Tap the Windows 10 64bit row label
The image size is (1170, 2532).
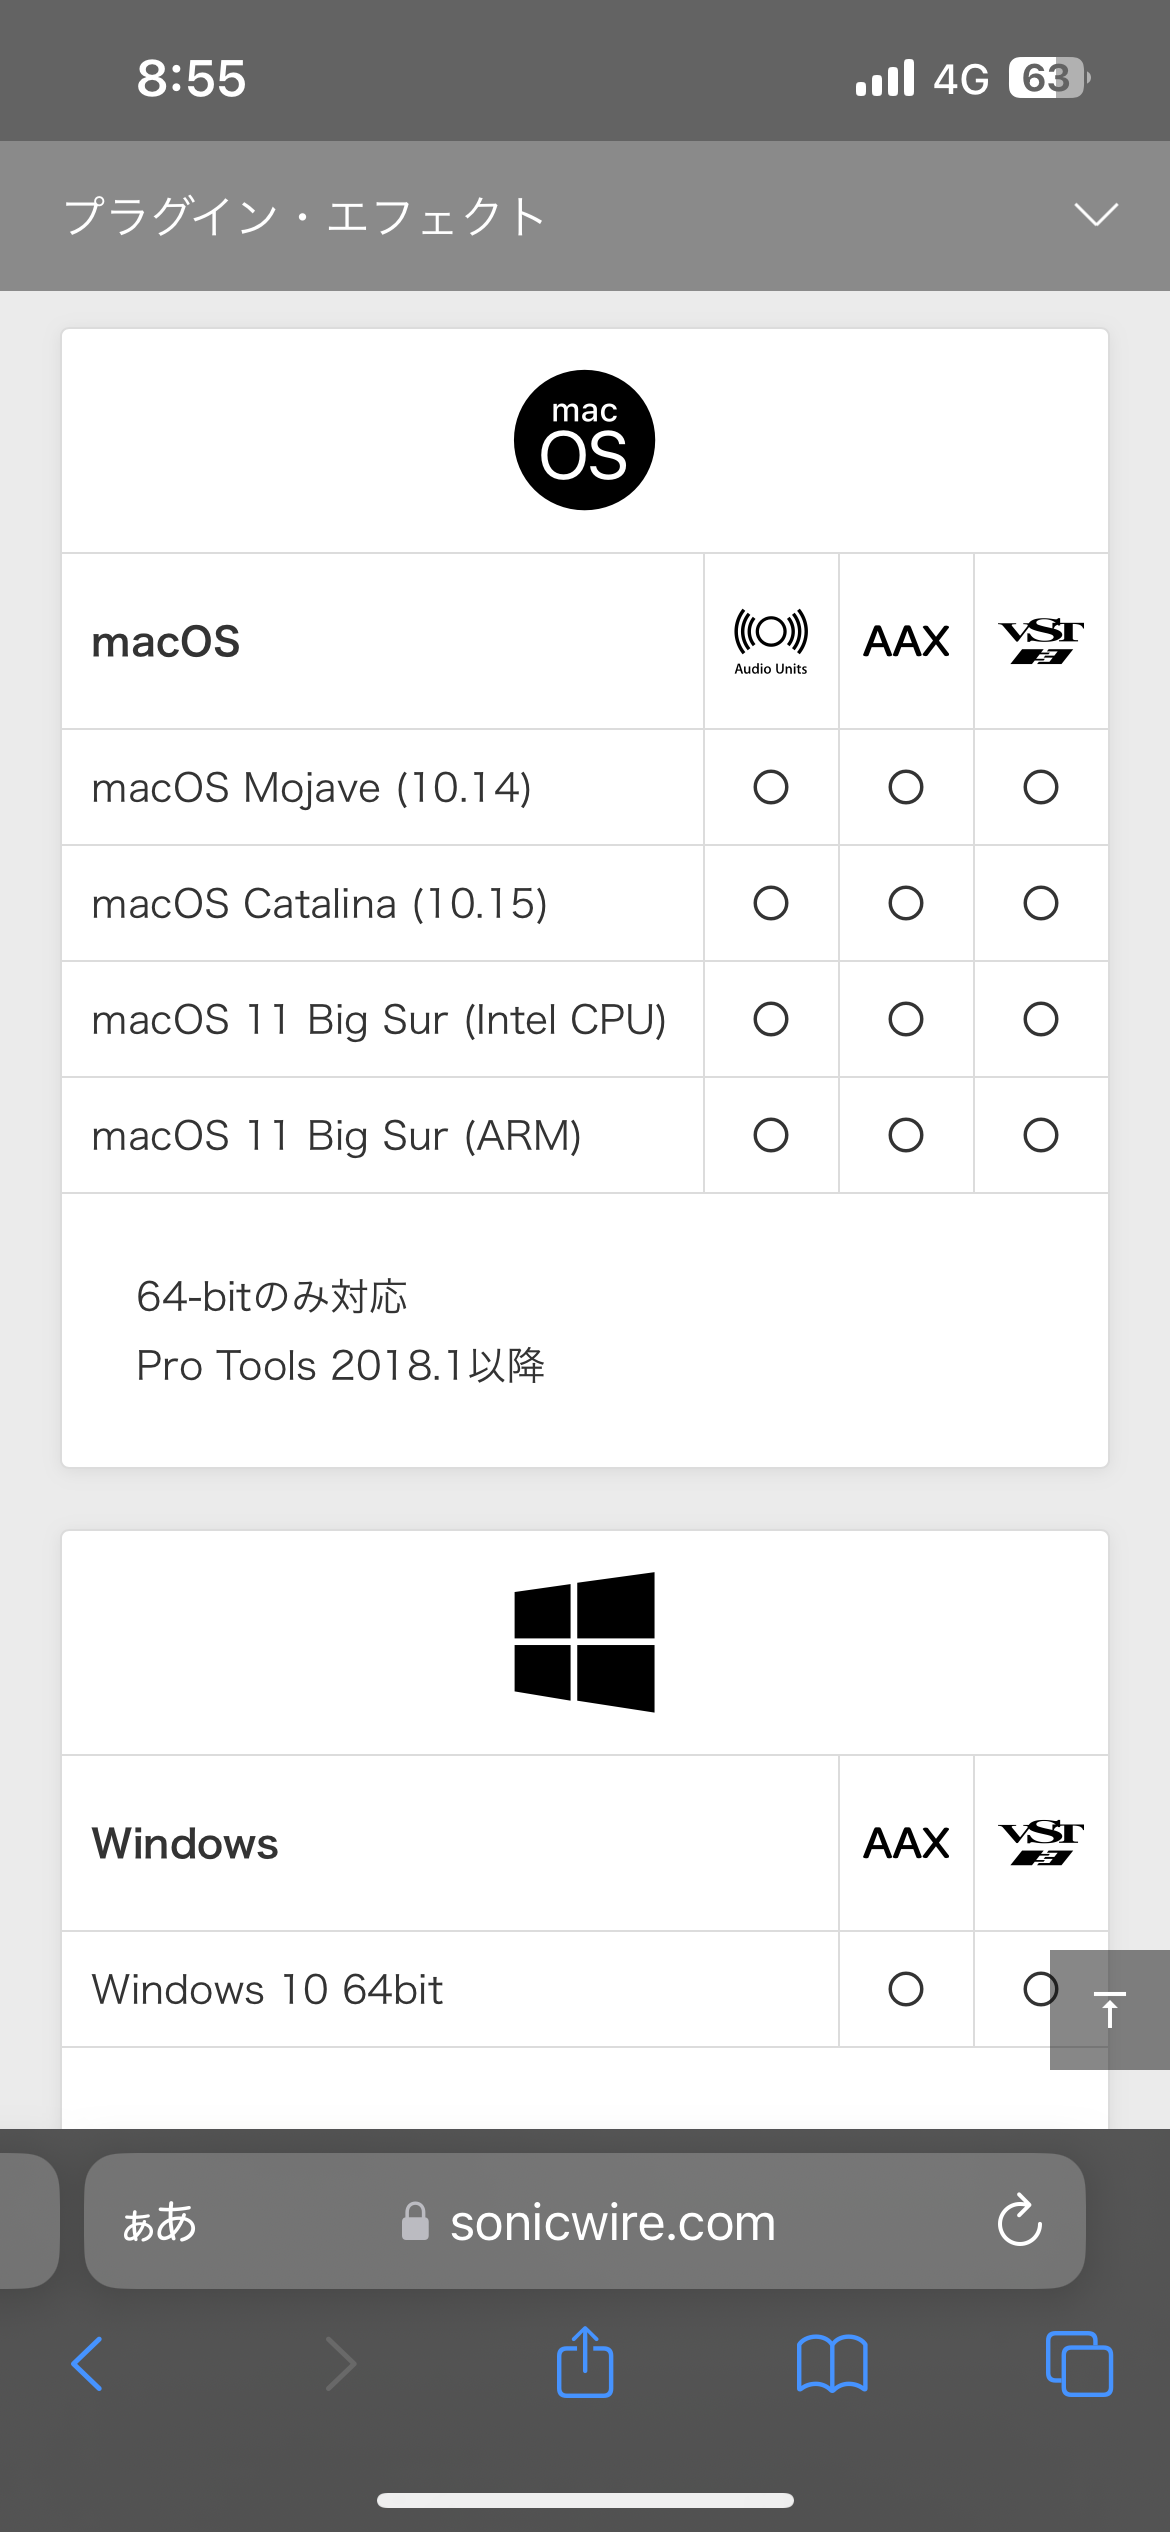coord(268,1990)
